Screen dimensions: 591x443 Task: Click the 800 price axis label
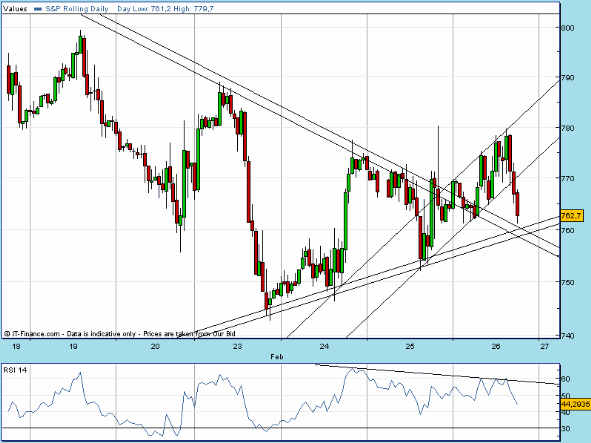click(x=567, y=28)
